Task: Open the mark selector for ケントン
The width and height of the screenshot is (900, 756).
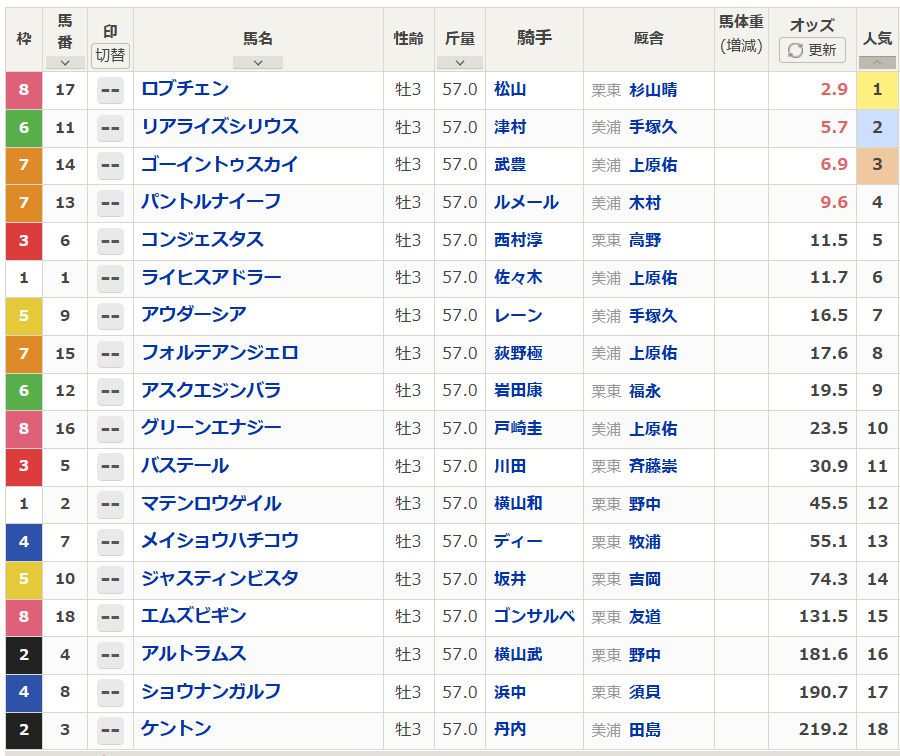Action: (110, 731)
